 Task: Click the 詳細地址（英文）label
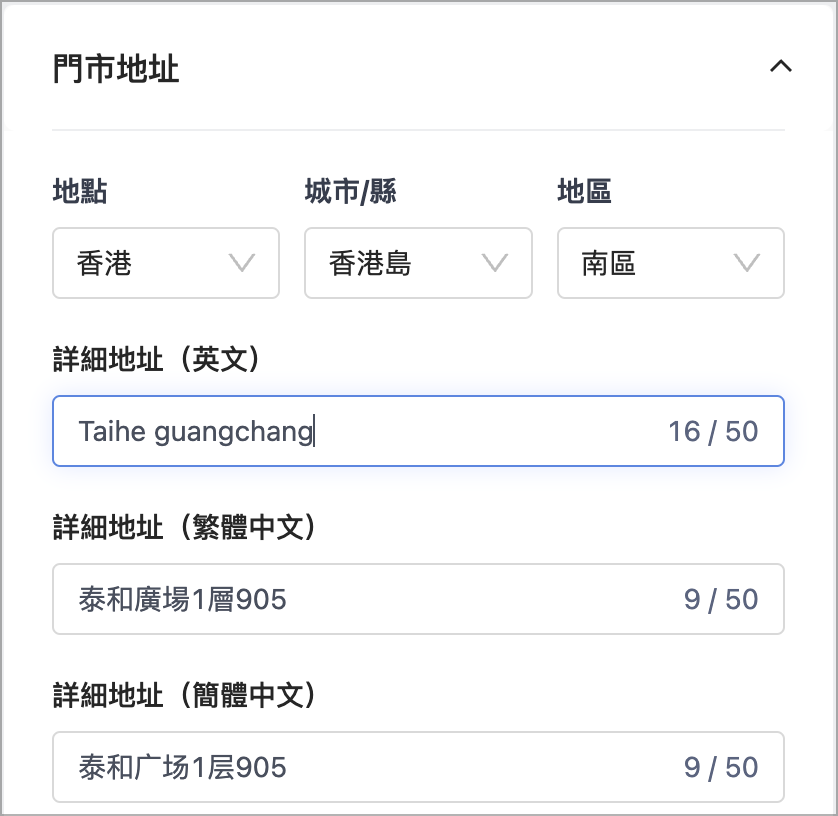pyautogui.click(x=156, y=359)
